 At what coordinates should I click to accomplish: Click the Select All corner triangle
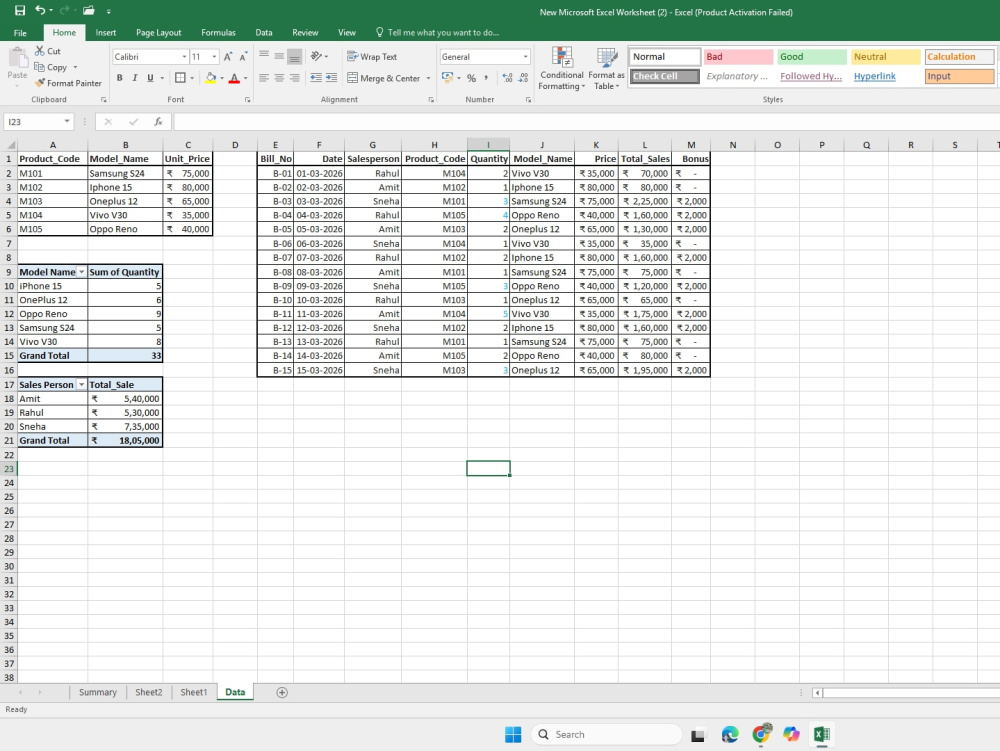(x=10, y=145)
